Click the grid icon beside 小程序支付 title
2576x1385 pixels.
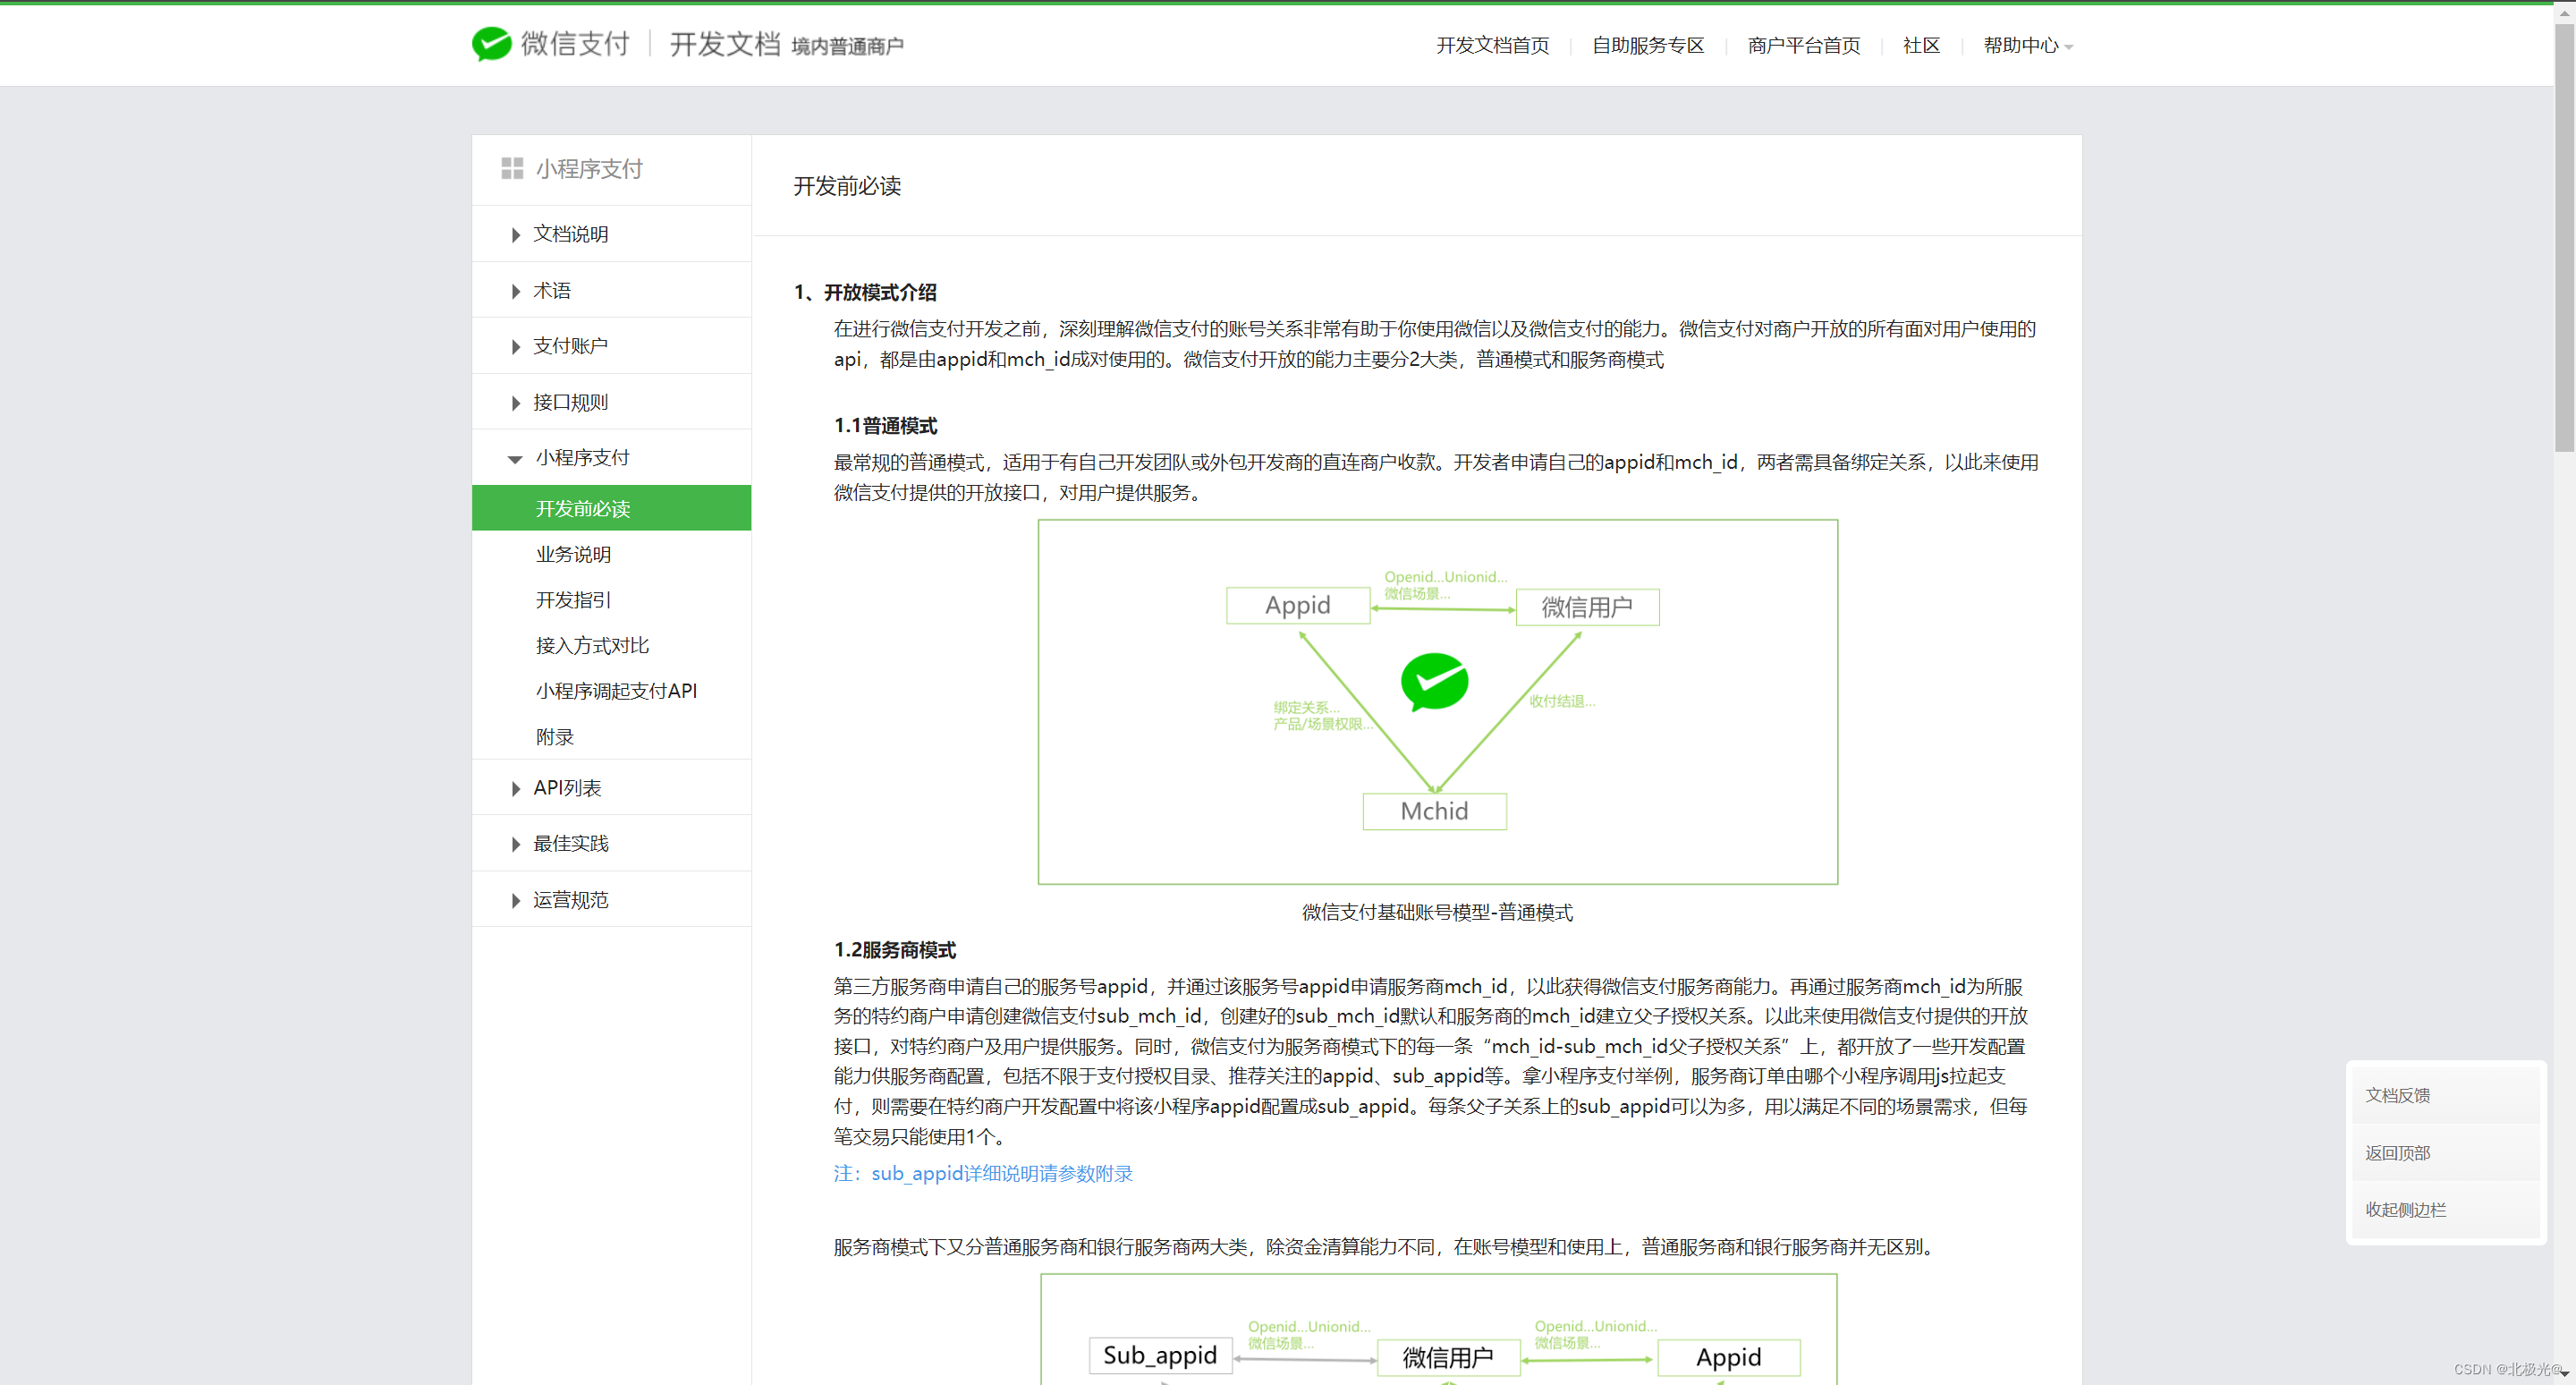512,168
